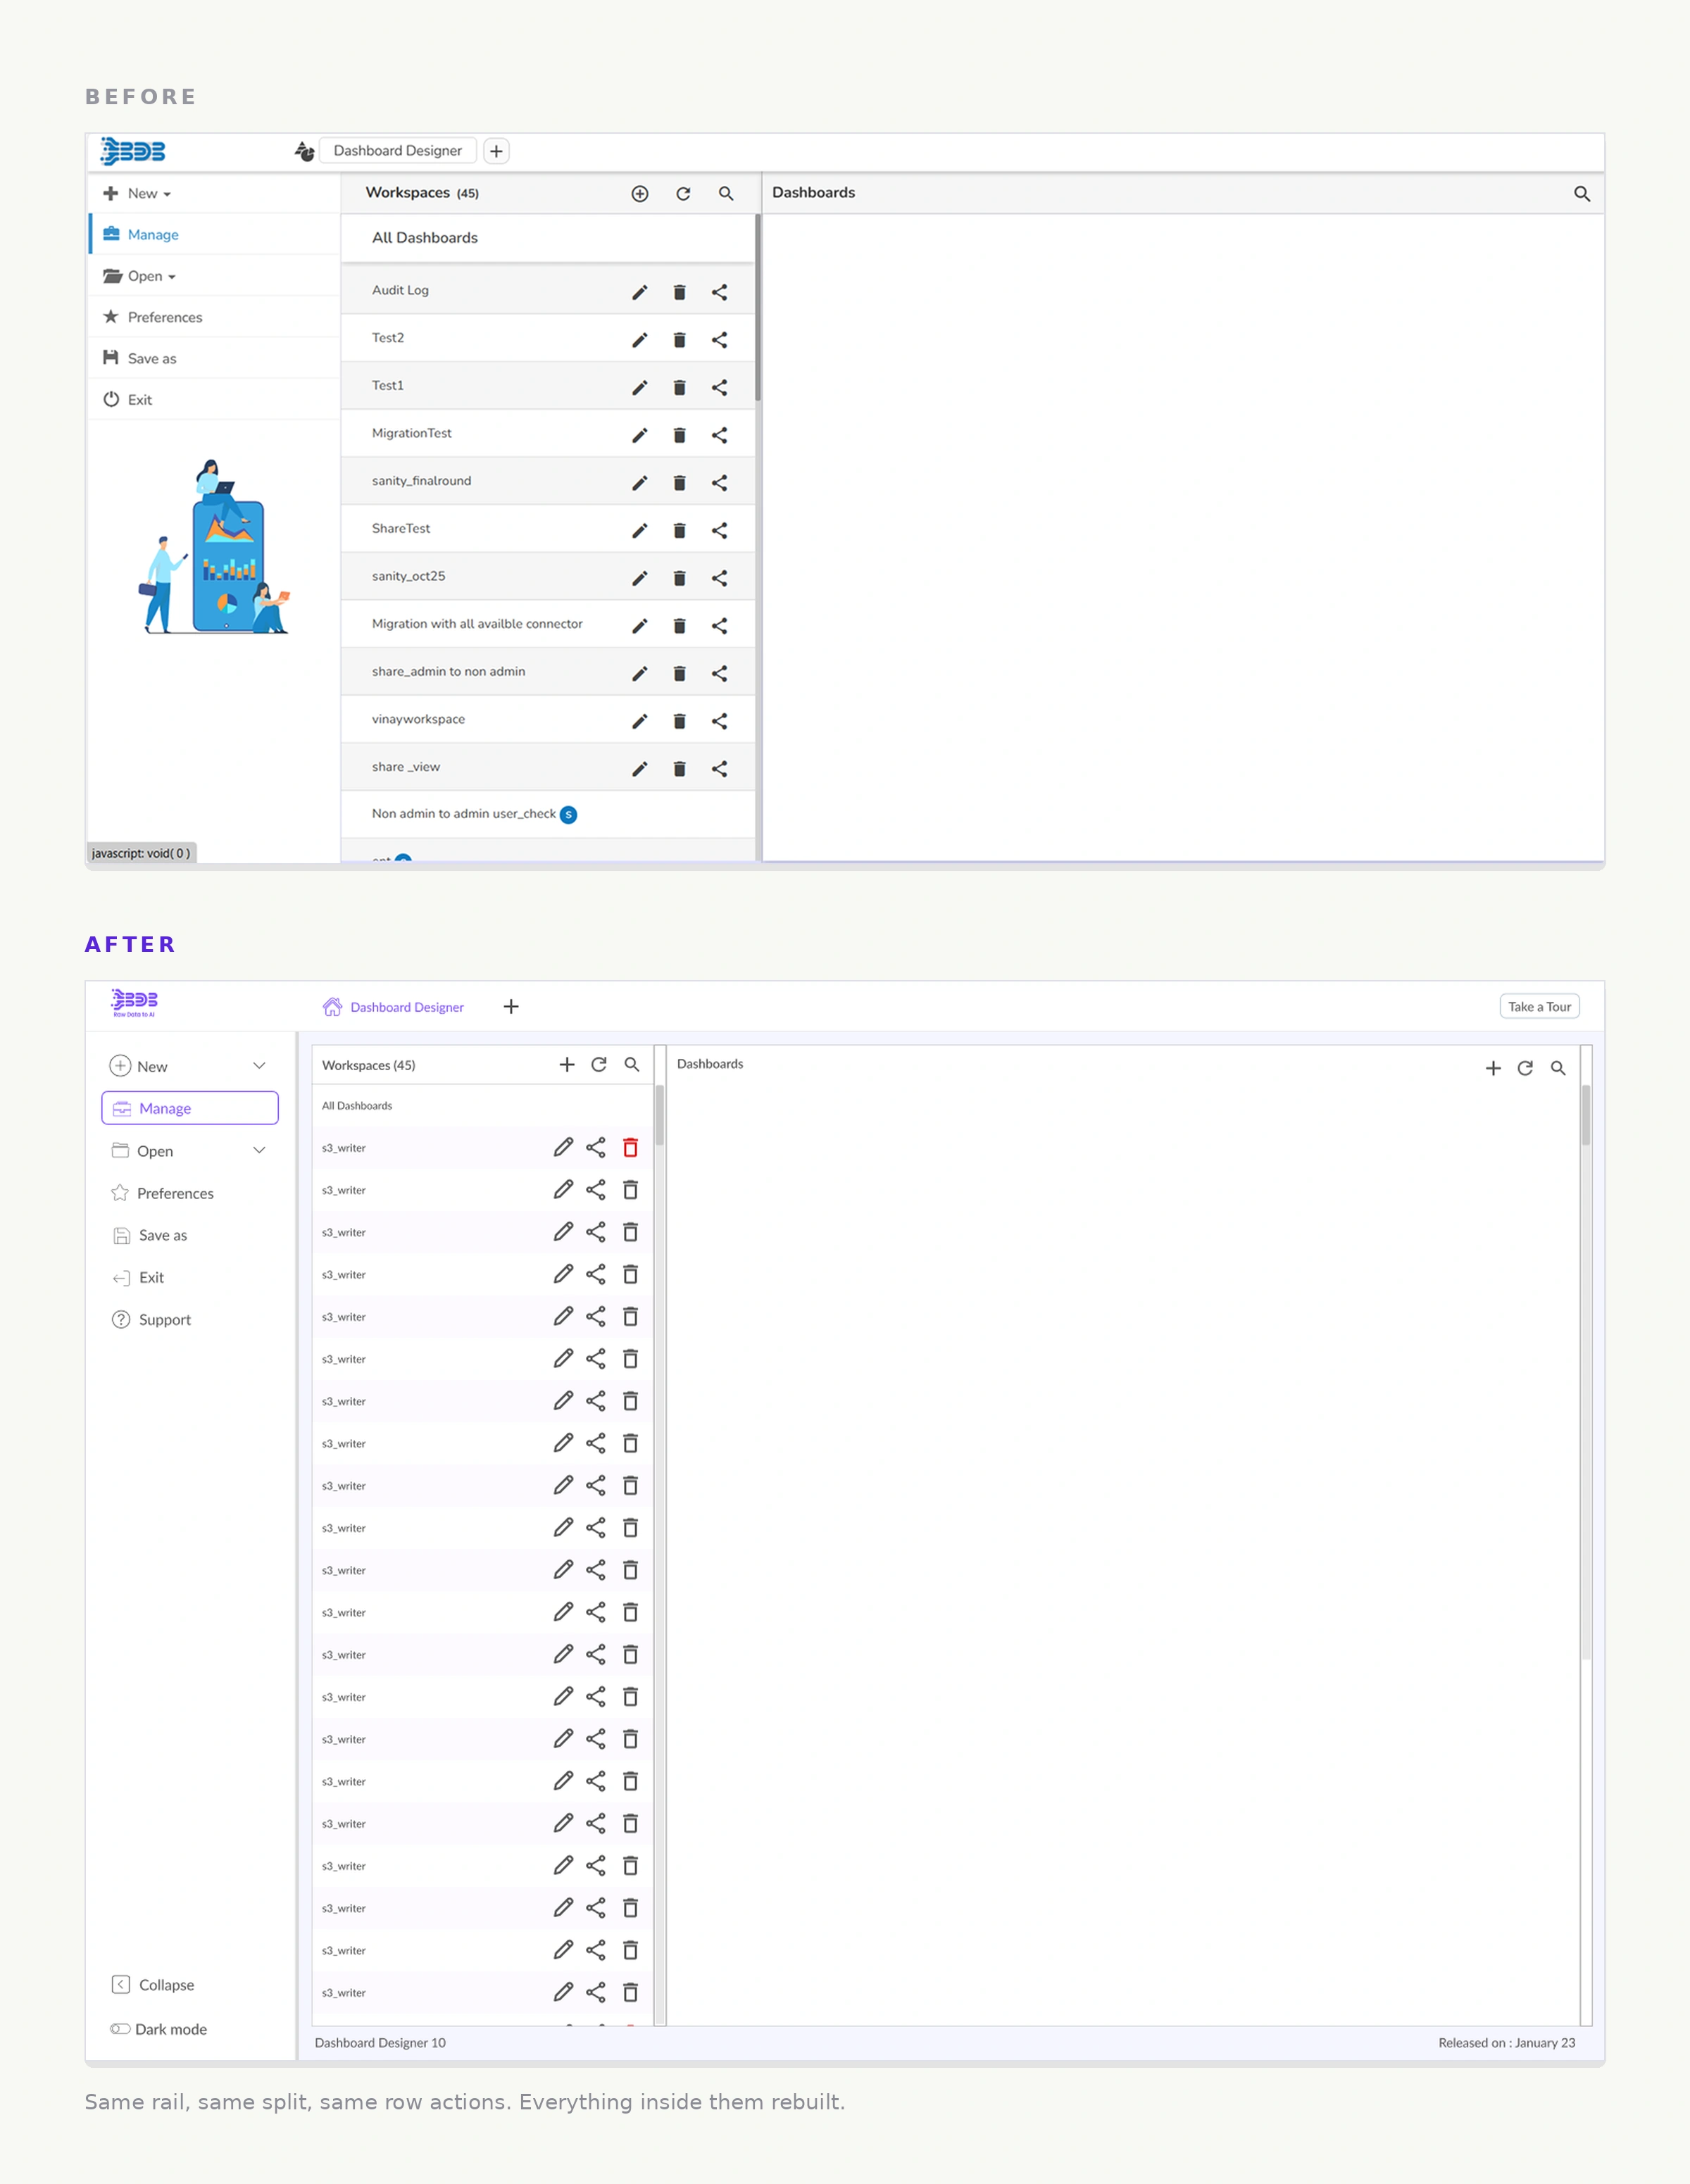1690x2184 pixels.
Task: Delete the Audit Log workspace in Before screen
Action: coord(679,292)
